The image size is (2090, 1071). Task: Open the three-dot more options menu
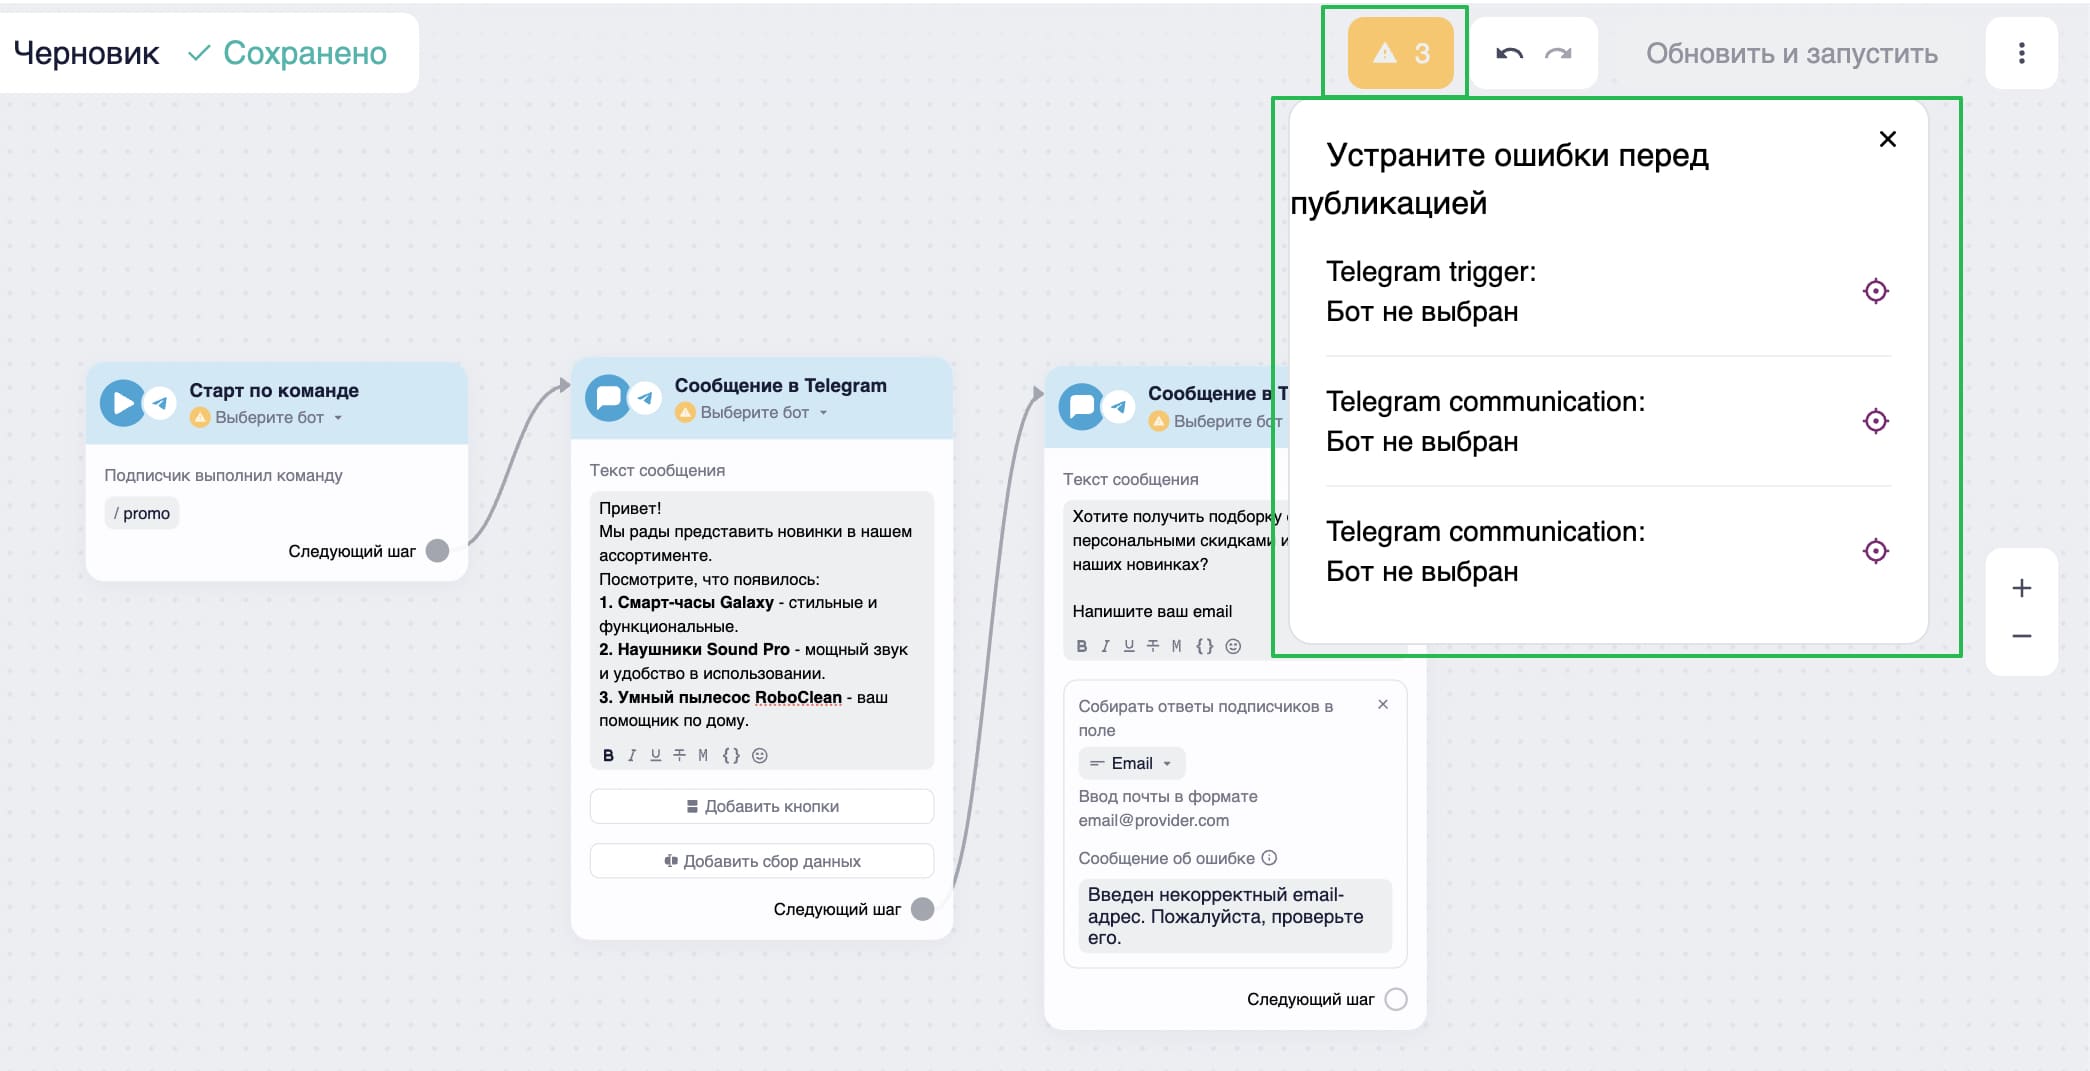[x=2021, y=53]
